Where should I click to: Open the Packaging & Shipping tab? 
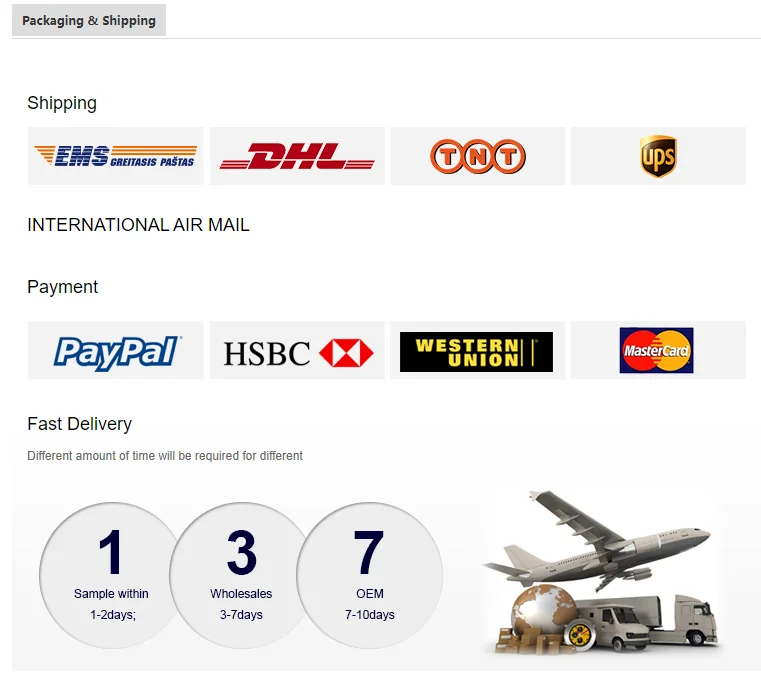point(89,20)
